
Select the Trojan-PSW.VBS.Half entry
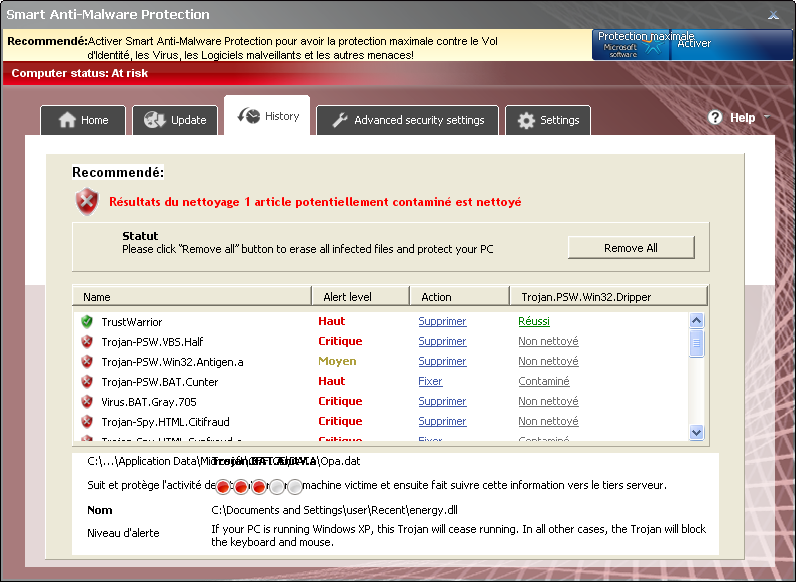[152, 342]
